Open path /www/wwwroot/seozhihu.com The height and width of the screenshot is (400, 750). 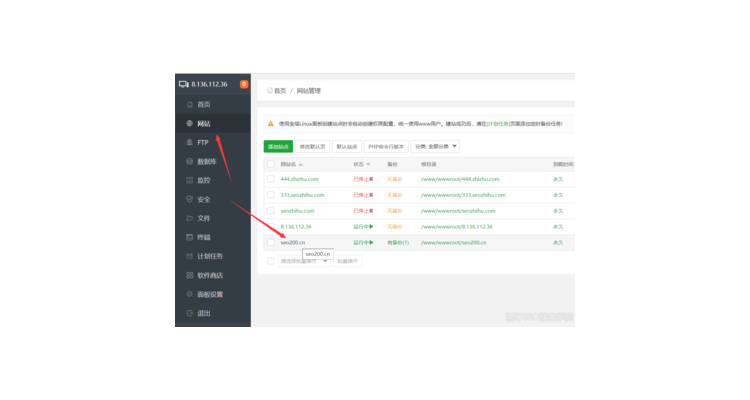(x=458, y=211)
